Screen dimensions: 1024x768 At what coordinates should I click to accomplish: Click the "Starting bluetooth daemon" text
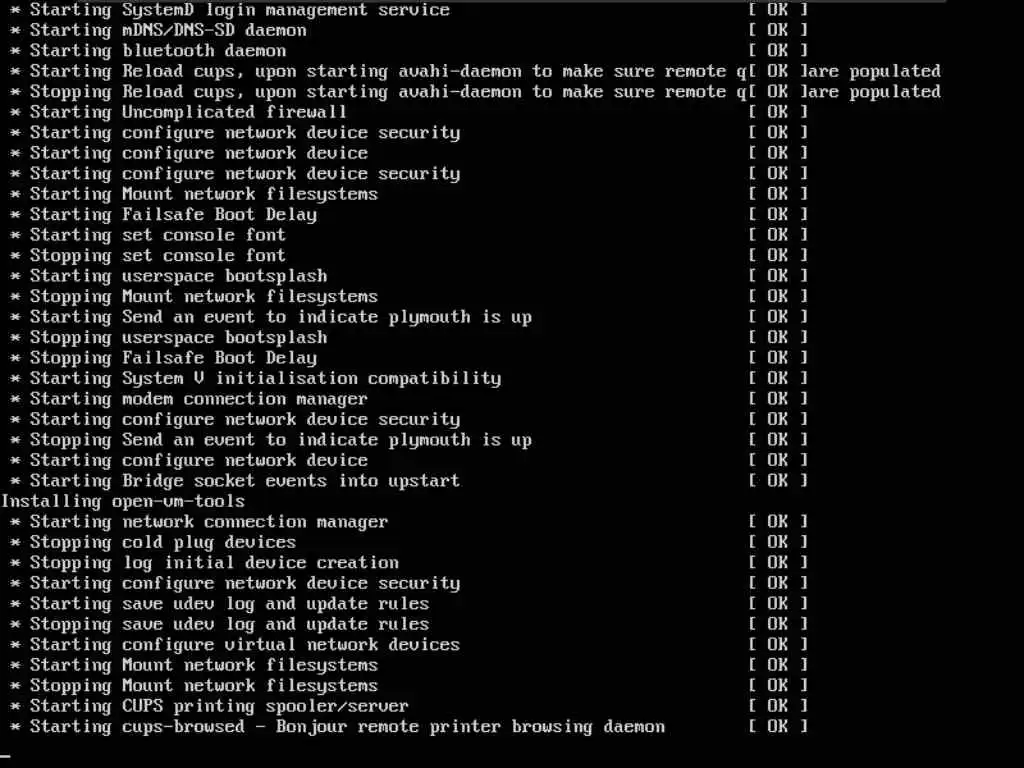(158, 50)
